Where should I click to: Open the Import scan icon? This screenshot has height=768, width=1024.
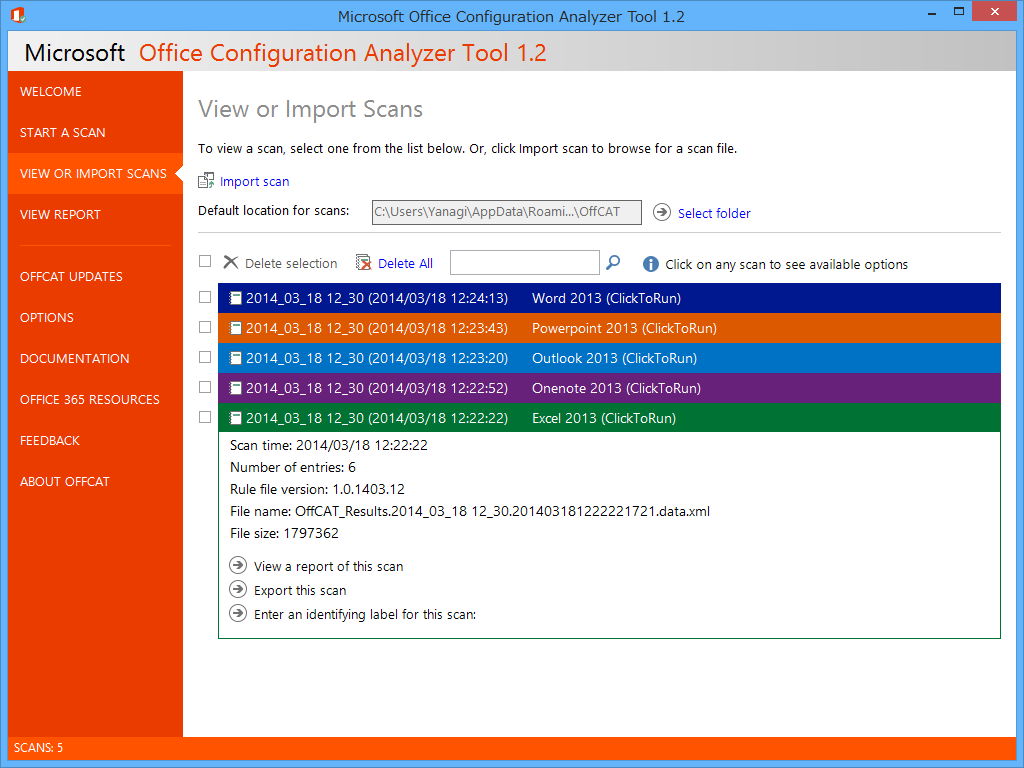206,181
